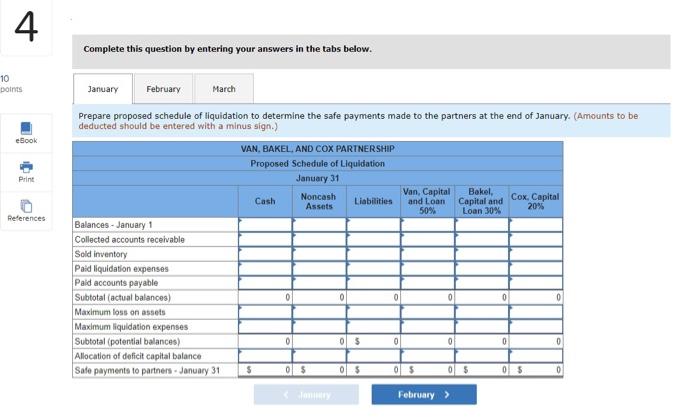
Task: Click the 'Subtotal (potential balances)' row label
Action: click(127, 341)
